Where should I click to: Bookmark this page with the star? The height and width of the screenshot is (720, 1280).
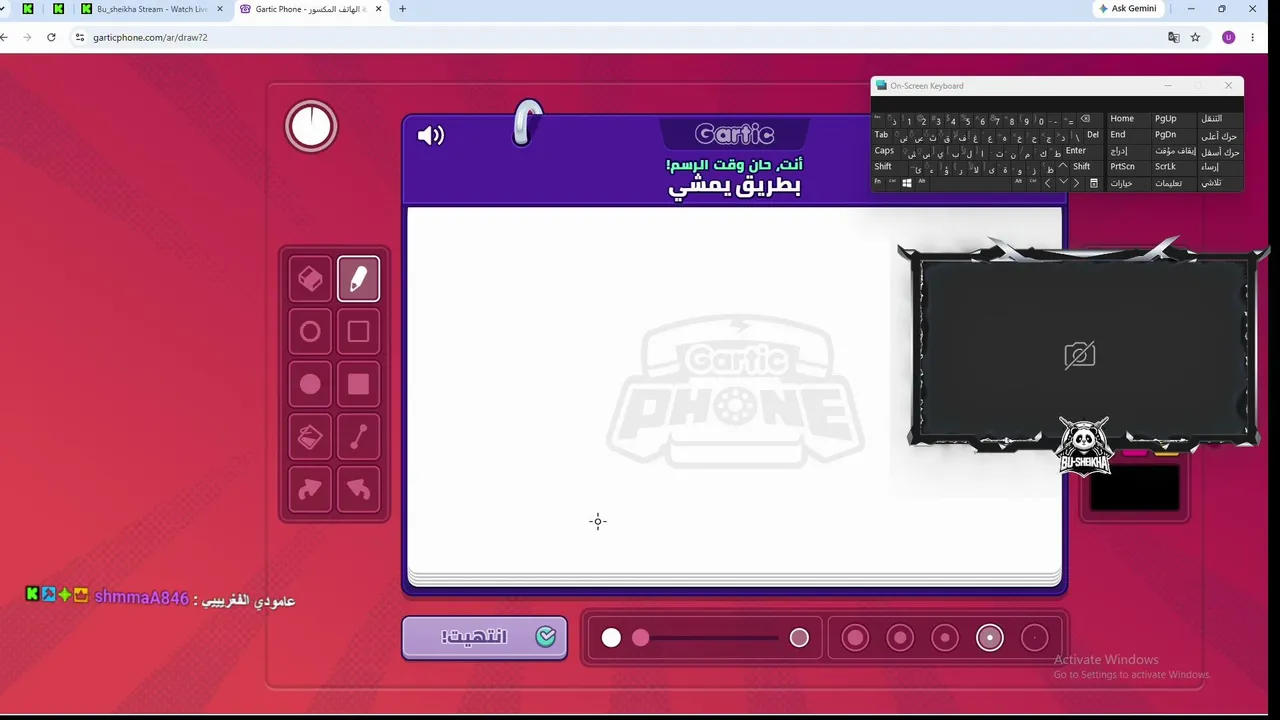pyautogui.click(x=1195, y=37)
